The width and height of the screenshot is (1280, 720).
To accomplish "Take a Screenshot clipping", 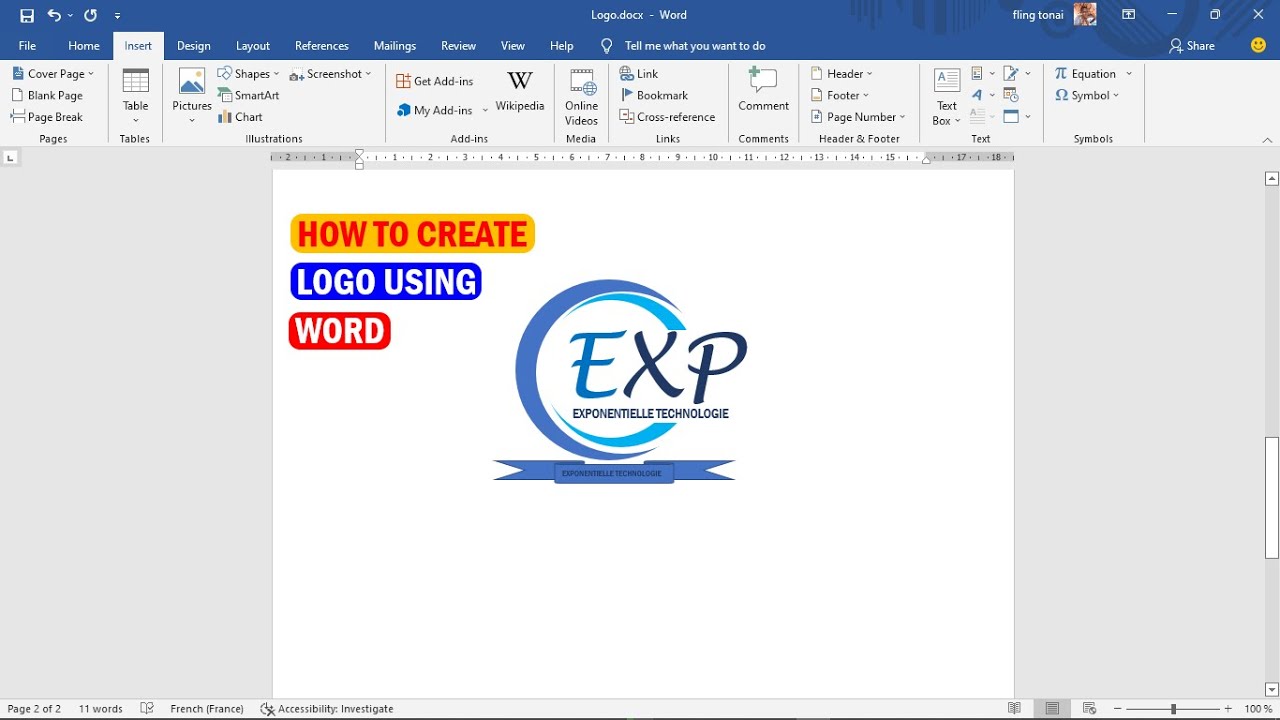I will tap(330, 74).
